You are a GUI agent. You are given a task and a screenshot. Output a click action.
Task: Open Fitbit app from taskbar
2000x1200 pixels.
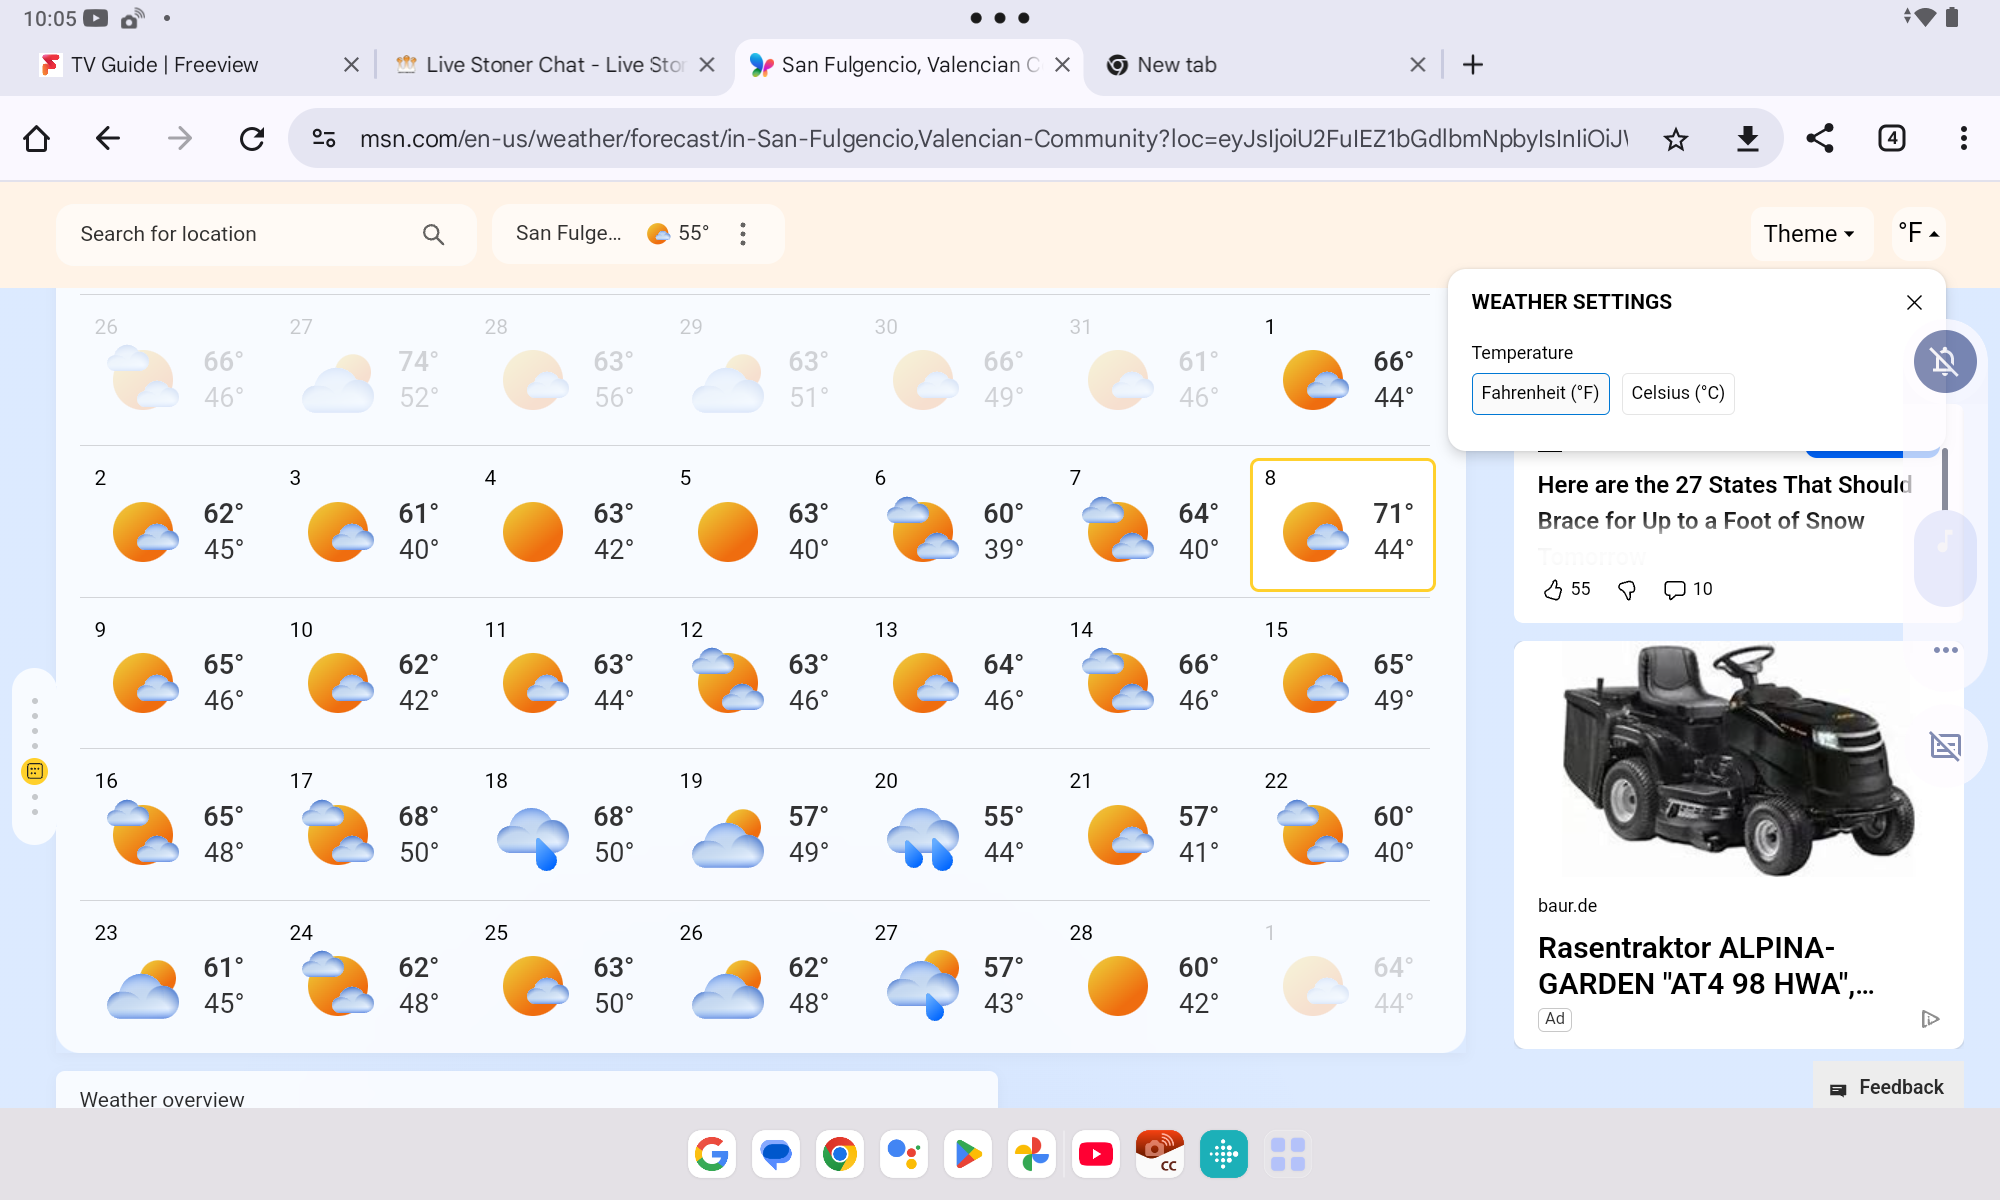tap(1224, 1155)
